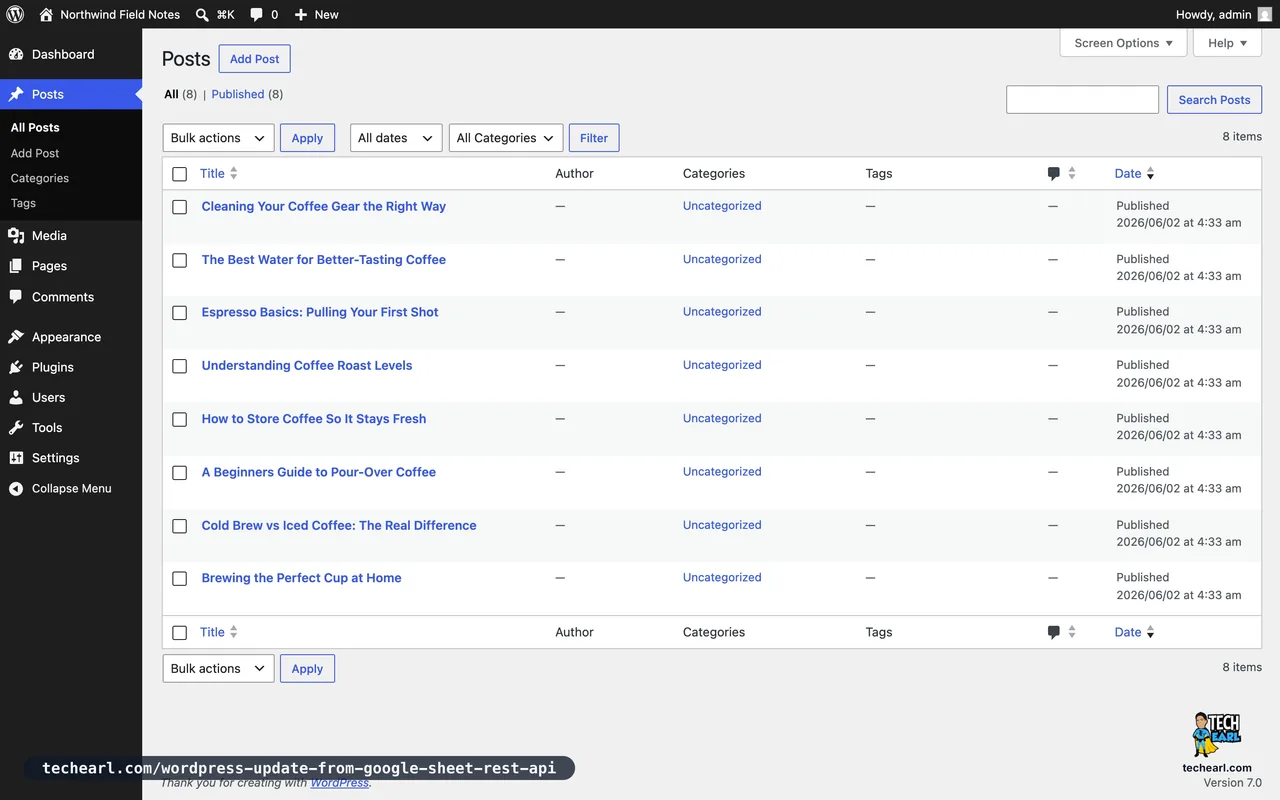Viewport: 1280px width, 800px height.
Task: Click the Collapse Menu arrow icon
Action: 16,489
